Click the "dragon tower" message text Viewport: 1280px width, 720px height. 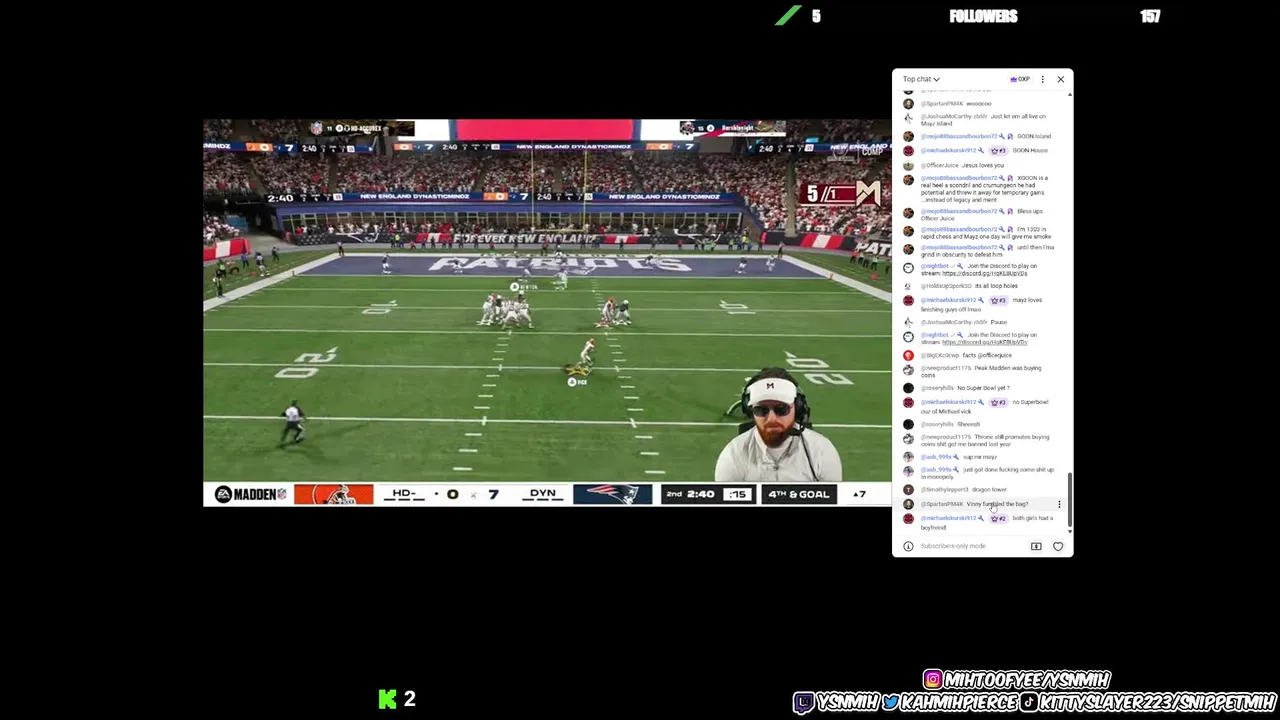point(989,490)
